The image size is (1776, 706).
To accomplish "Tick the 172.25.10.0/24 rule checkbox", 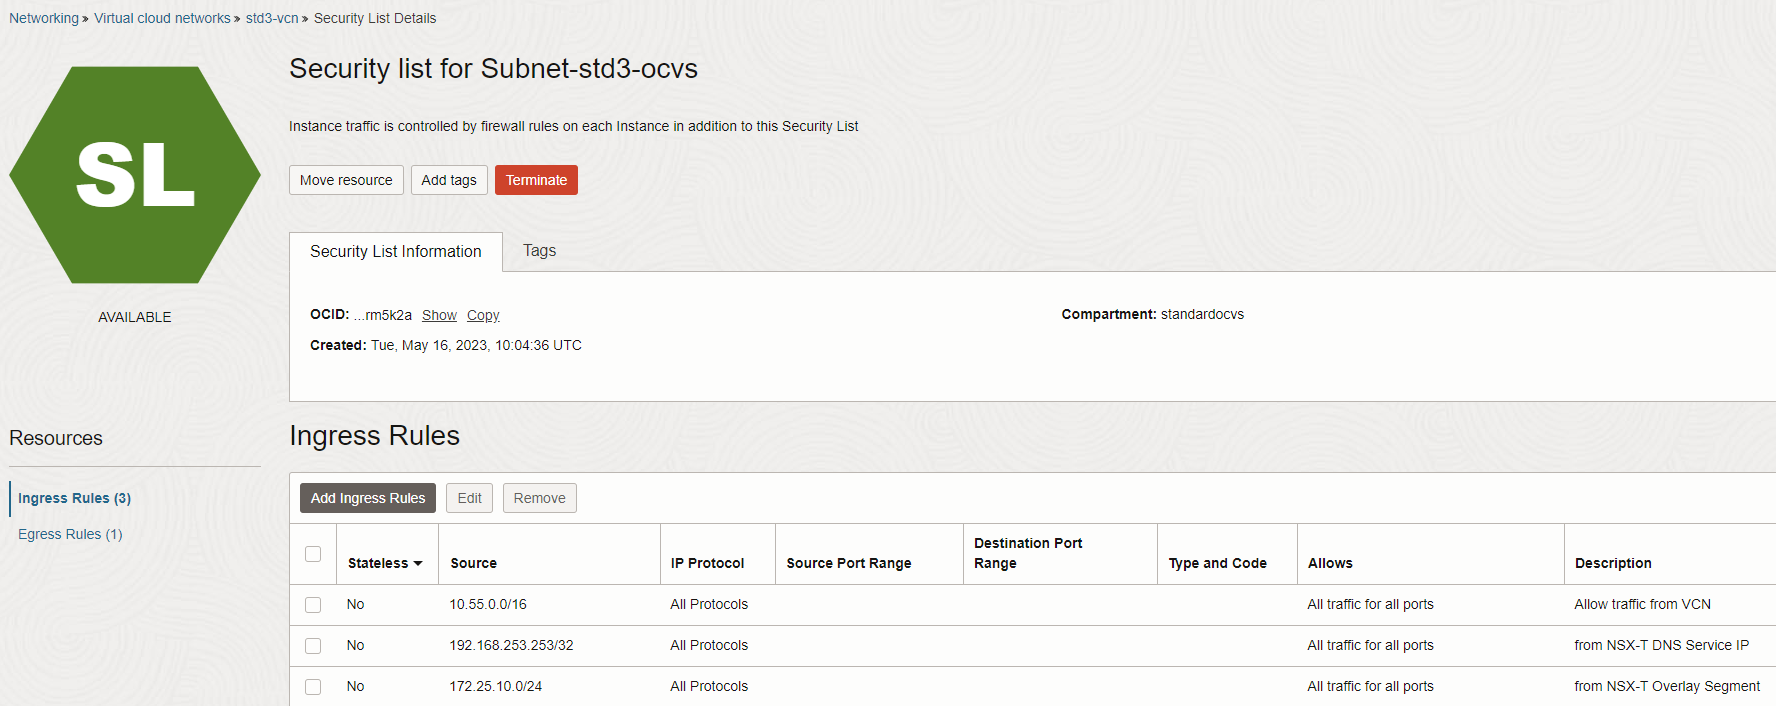I will point(313,687).
